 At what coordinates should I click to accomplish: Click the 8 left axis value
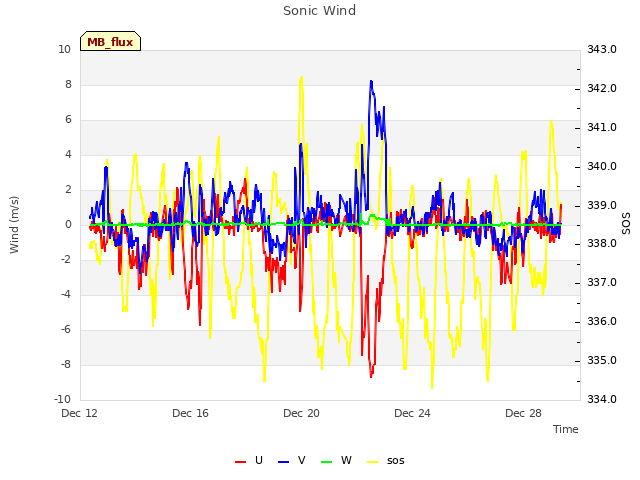click(x=68, y=84)
